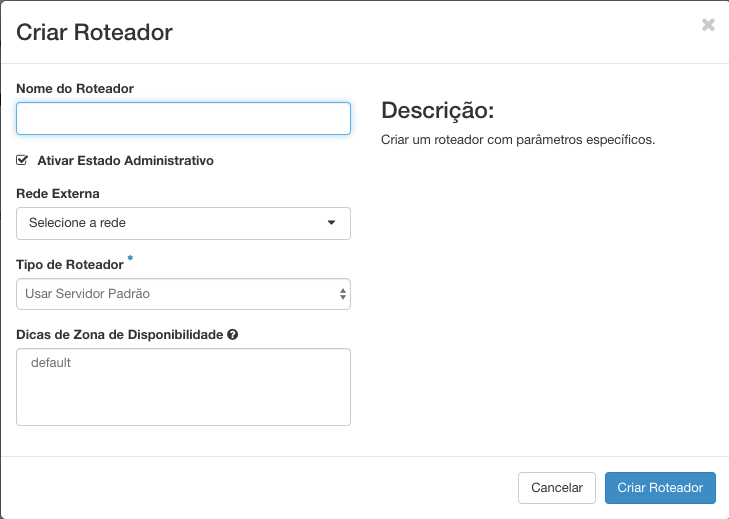Open the Rede Externa dropdown
This screenshot has height=519, width=729.
pos(183,223)
